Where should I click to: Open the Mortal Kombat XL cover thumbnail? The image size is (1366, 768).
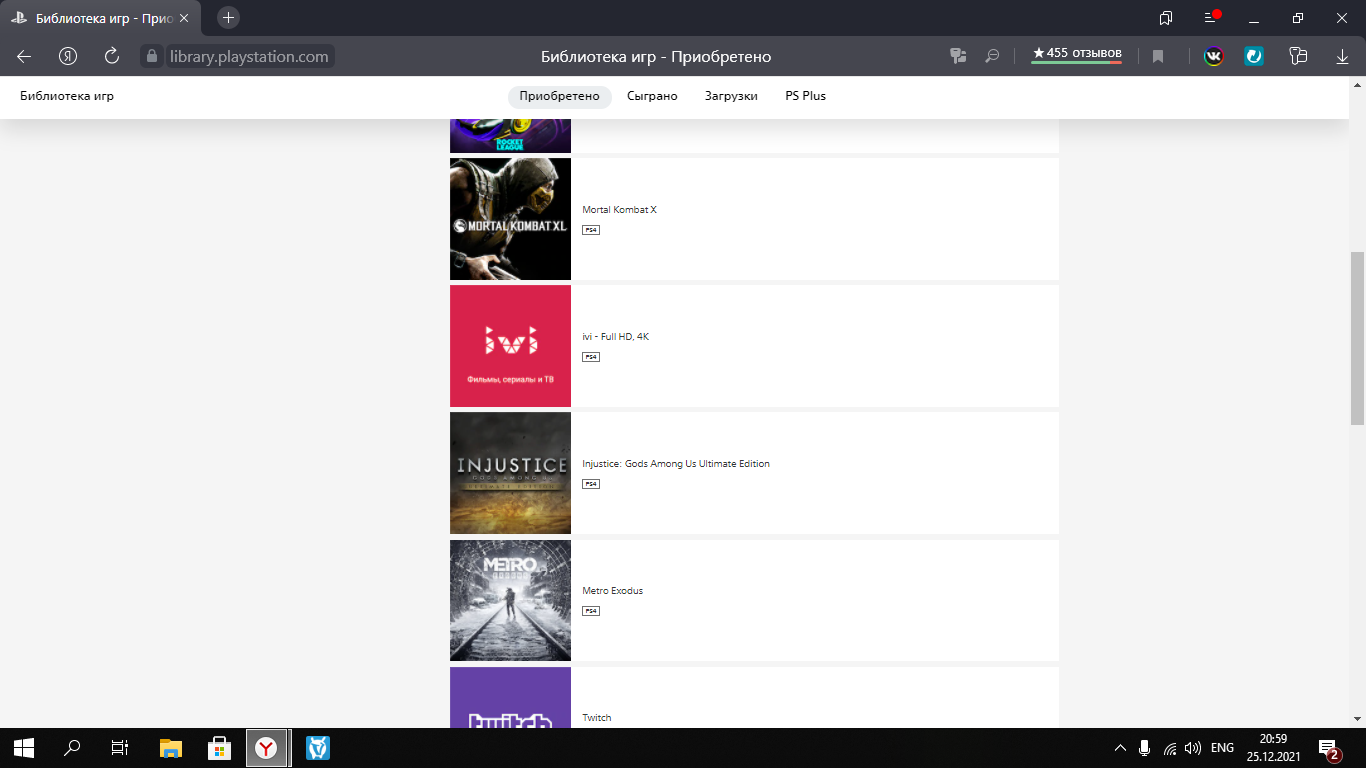pyautogui.click(x=510, y=219)
